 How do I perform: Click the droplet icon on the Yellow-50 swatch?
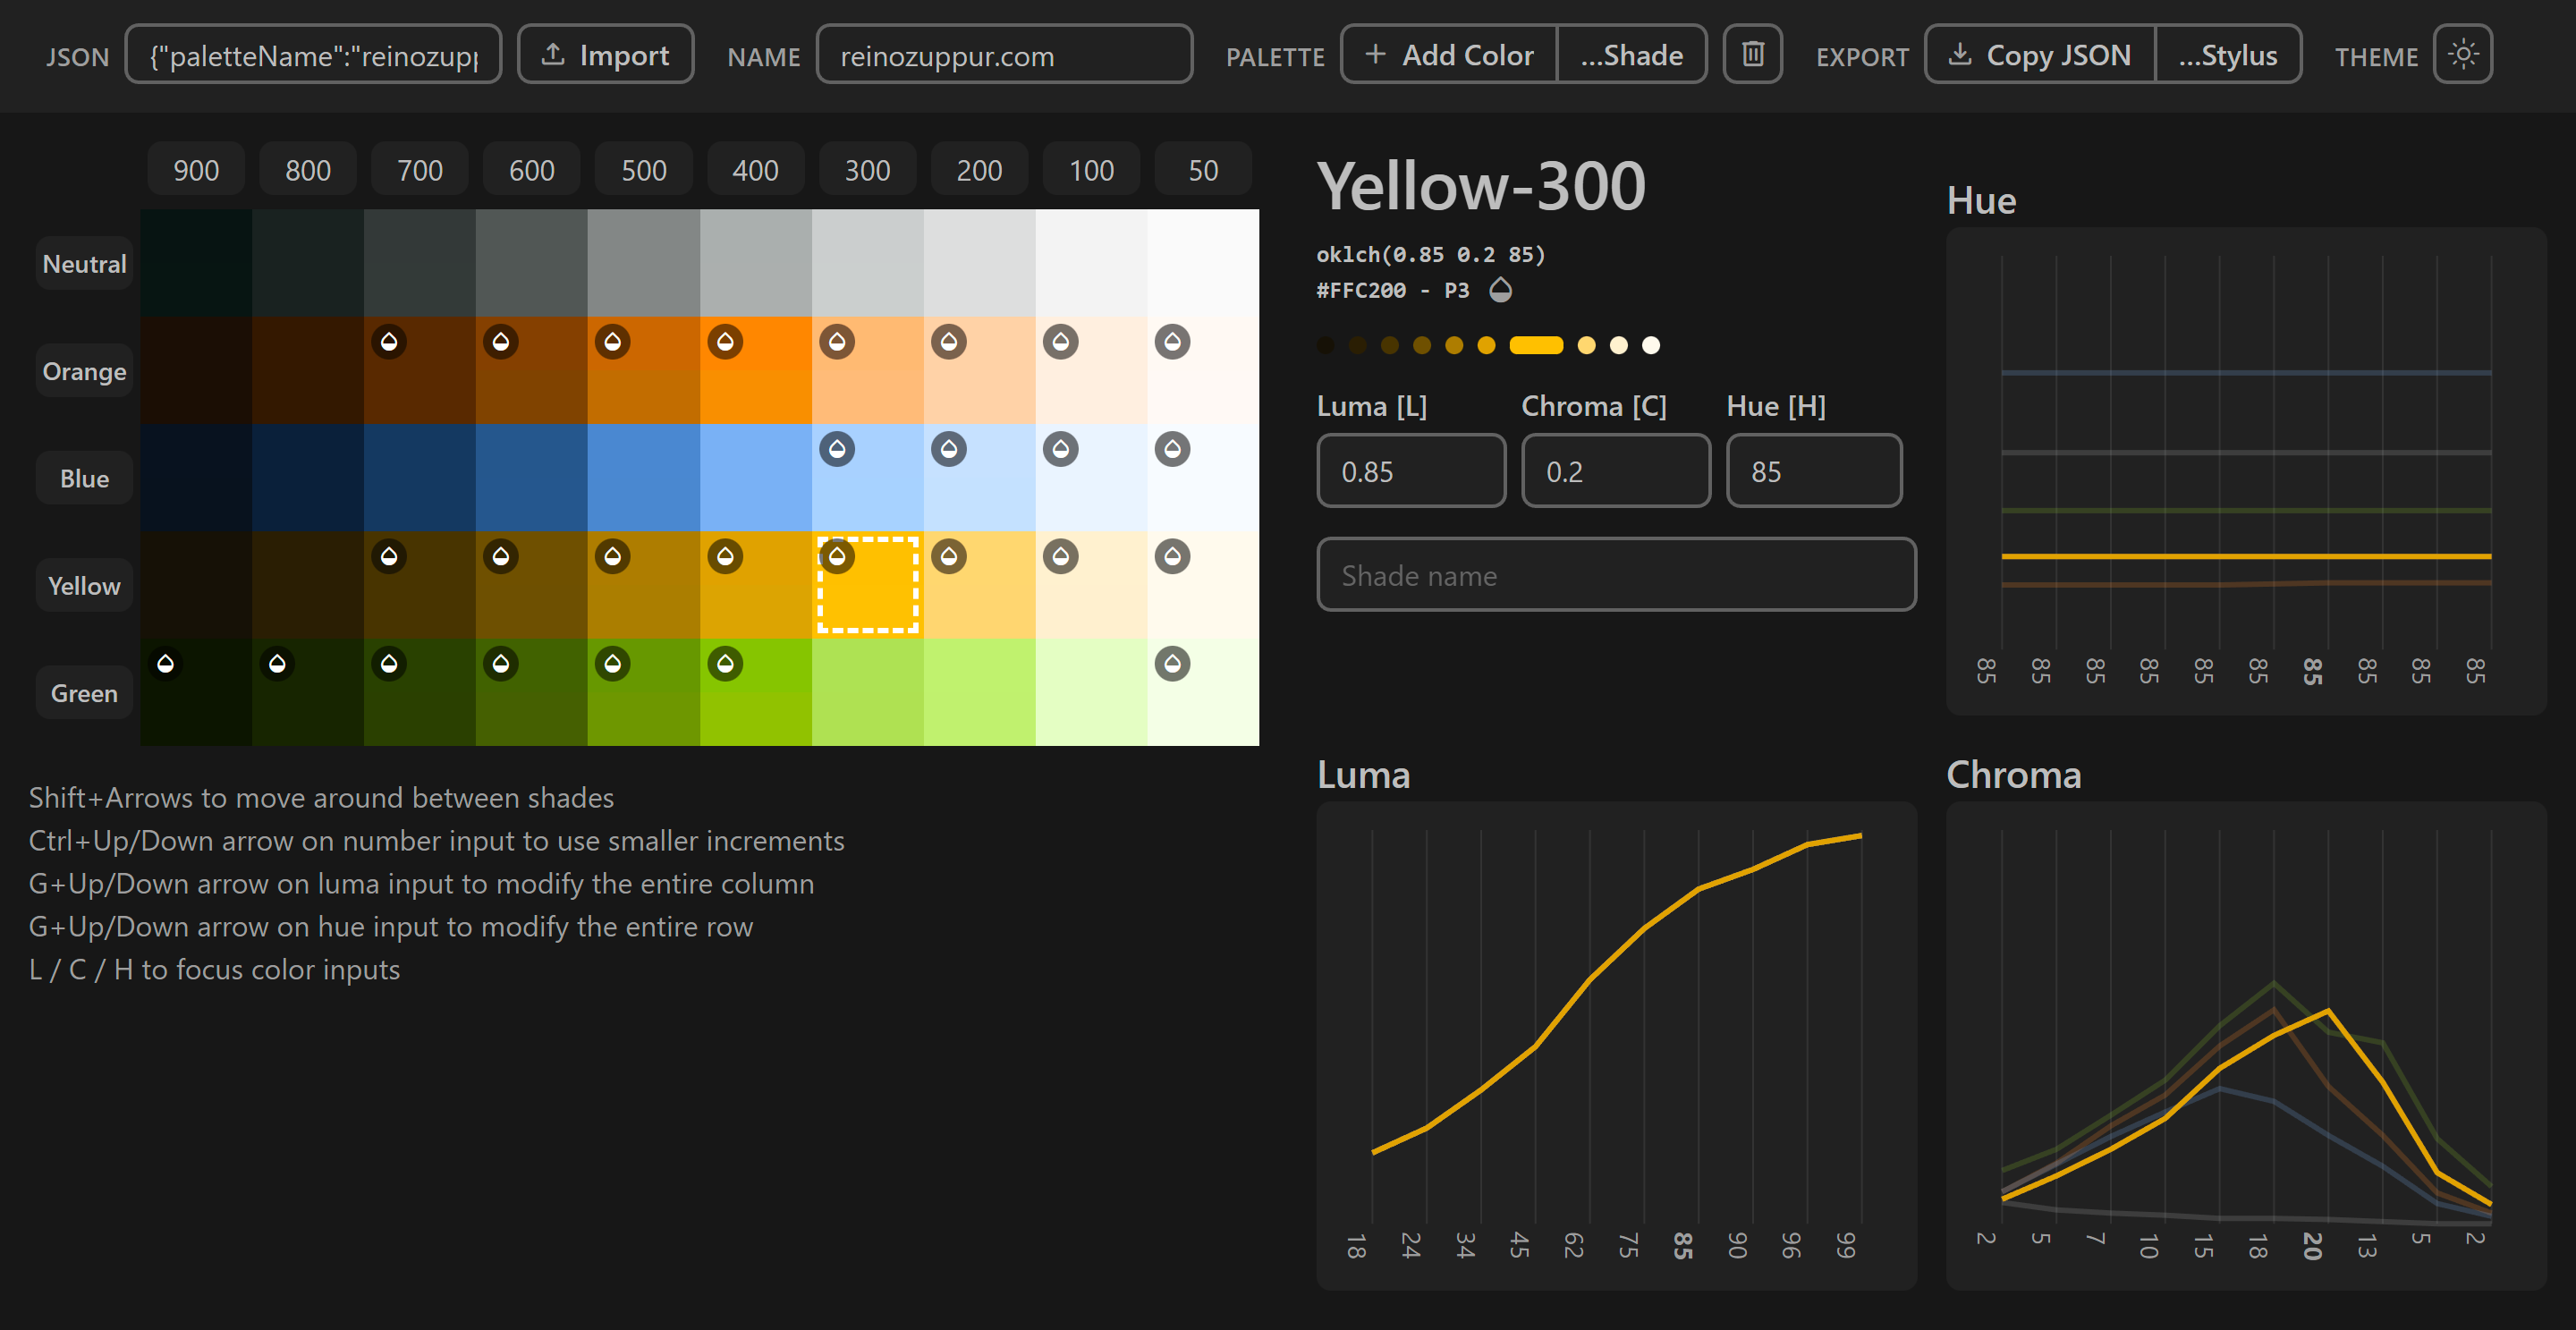point(1172,556)
